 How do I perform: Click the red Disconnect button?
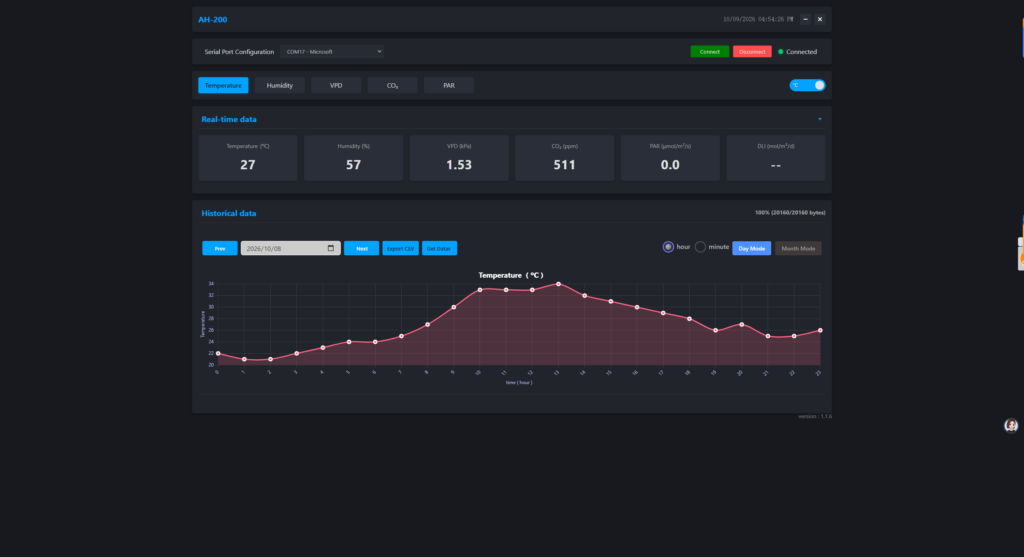point(752,52)
